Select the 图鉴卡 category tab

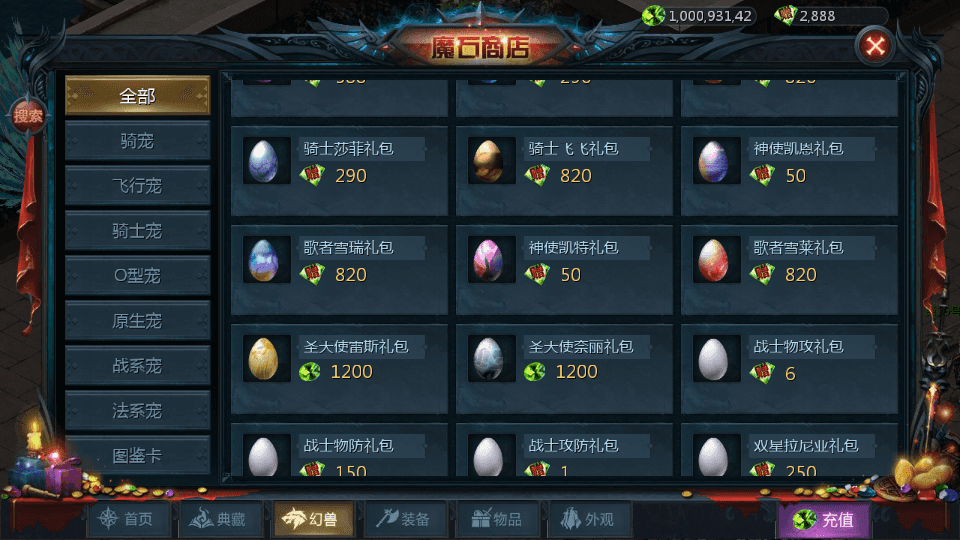pyautogui.click(x=137, y=456)
